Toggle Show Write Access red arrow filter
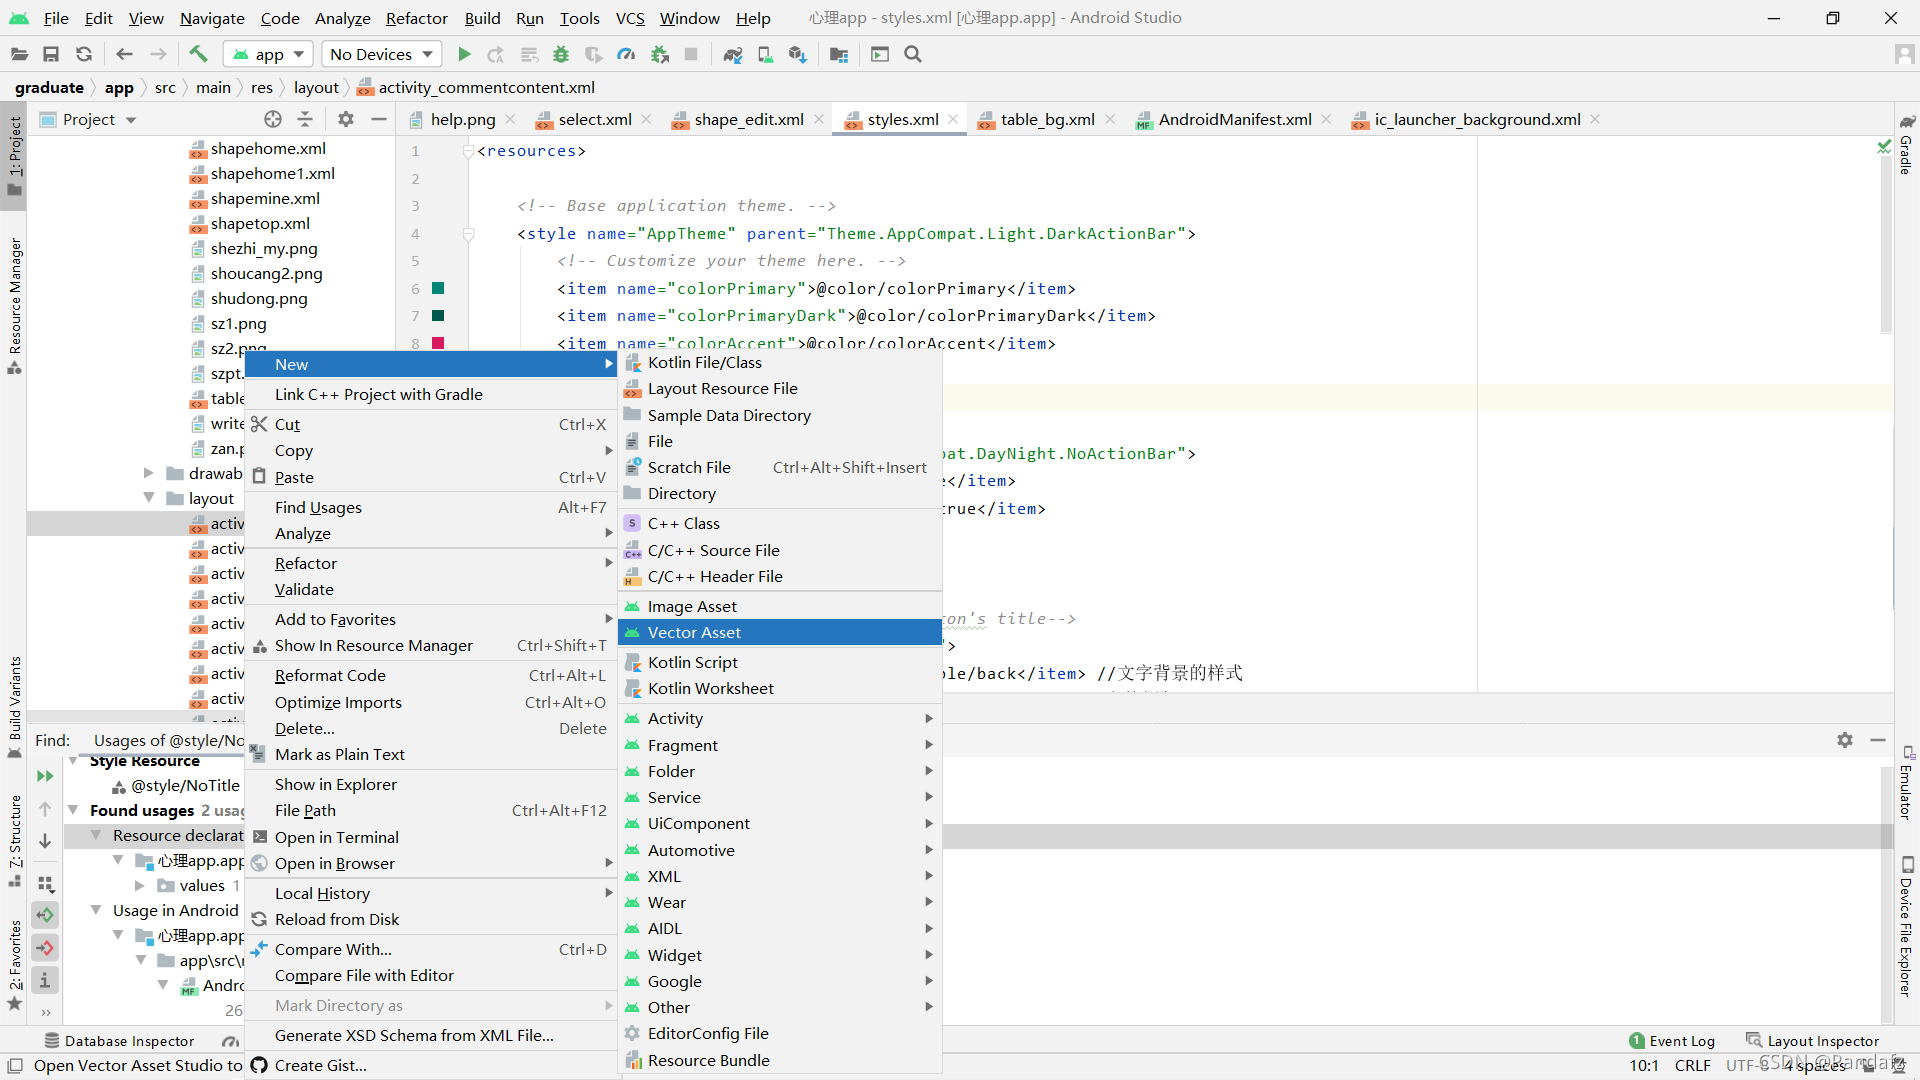 [x=45, y=947]
